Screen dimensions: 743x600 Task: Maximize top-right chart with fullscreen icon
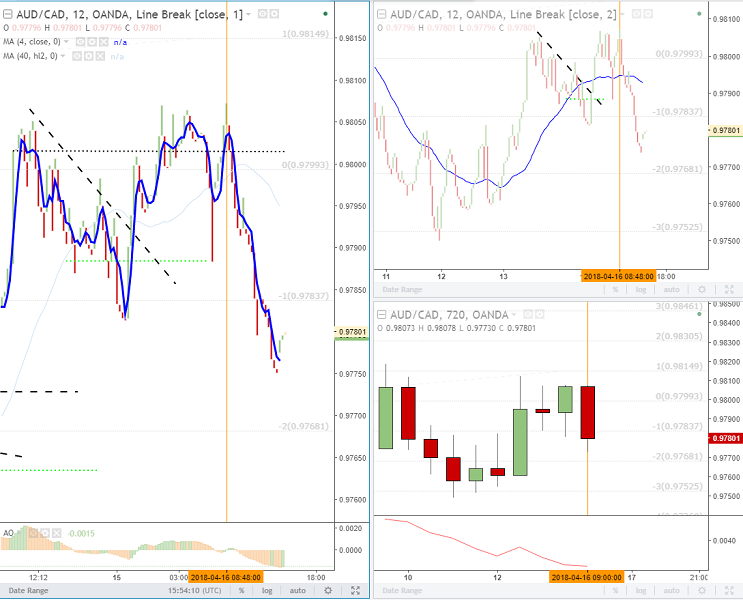tap(729, 290)
